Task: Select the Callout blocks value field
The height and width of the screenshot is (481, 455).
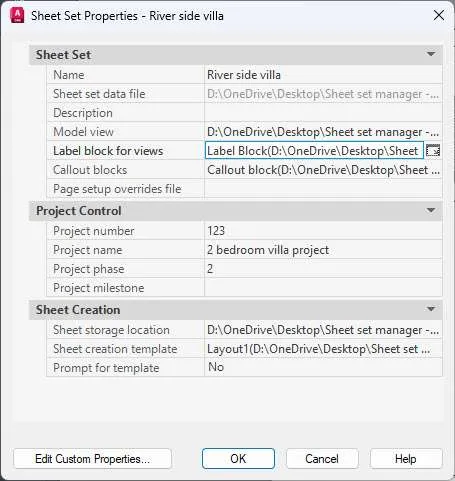Action: tap(323, 170)
